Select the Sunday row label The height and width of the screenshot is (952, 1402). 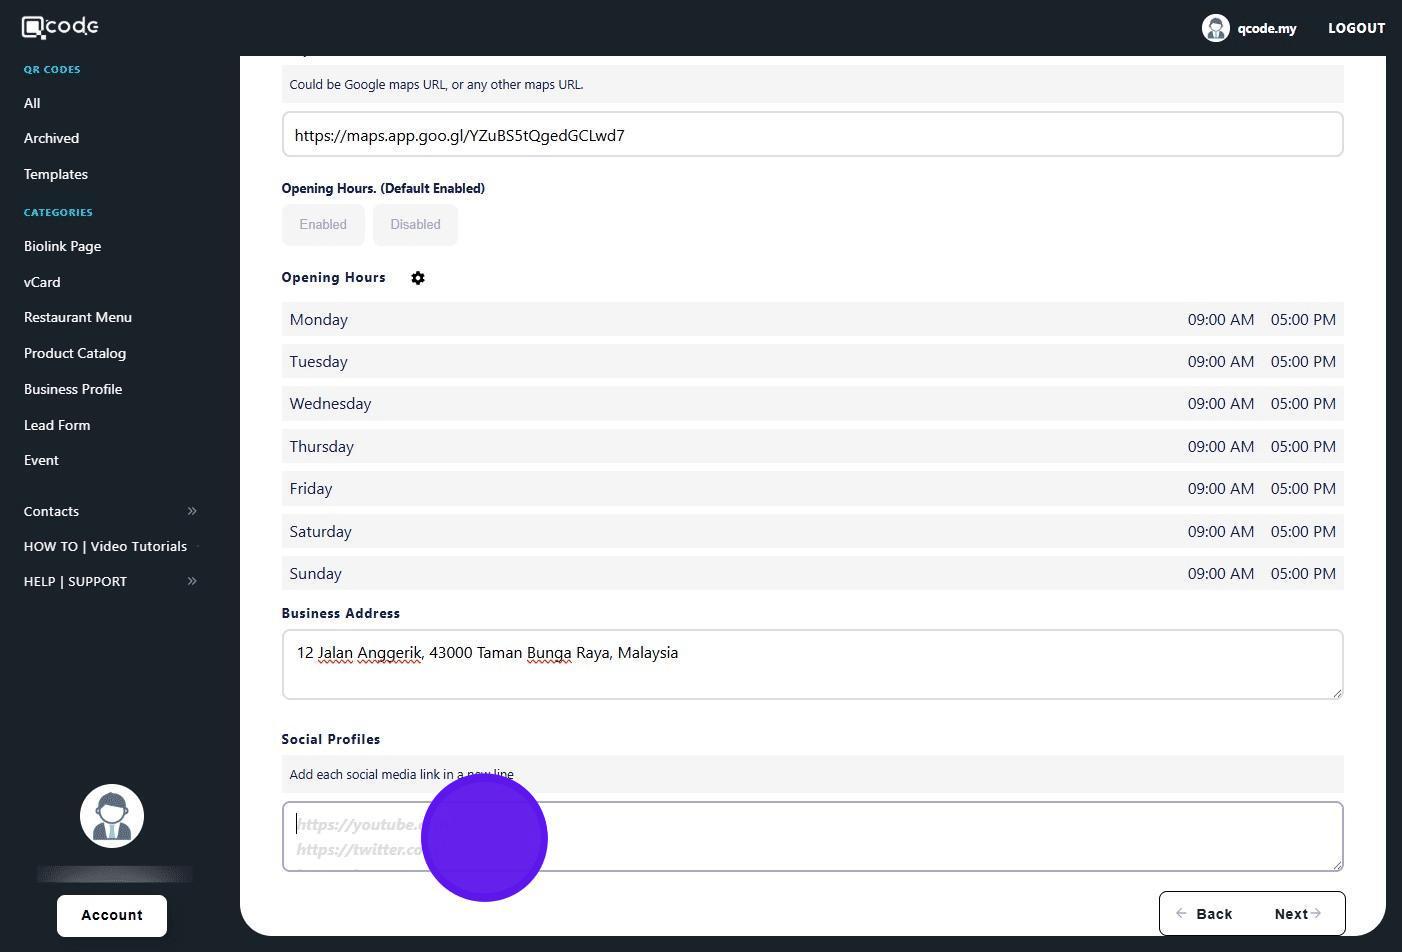pyautogui.click(x=316, y=574)
